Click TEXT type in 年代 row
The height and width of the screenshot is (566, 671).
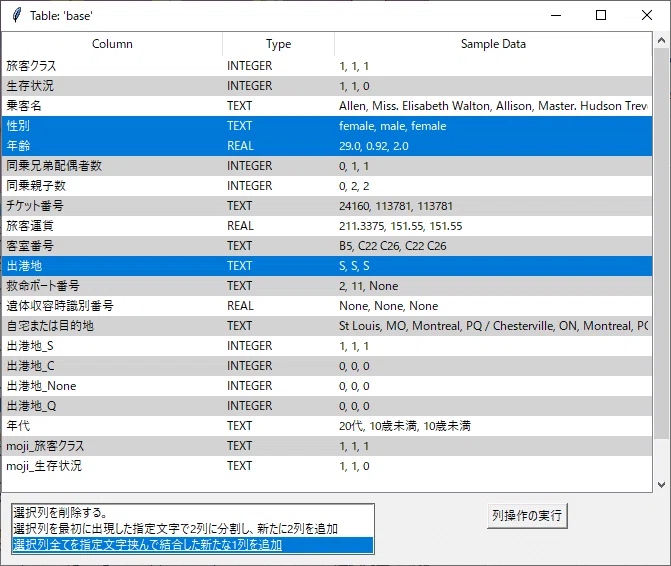click(240, 426)
